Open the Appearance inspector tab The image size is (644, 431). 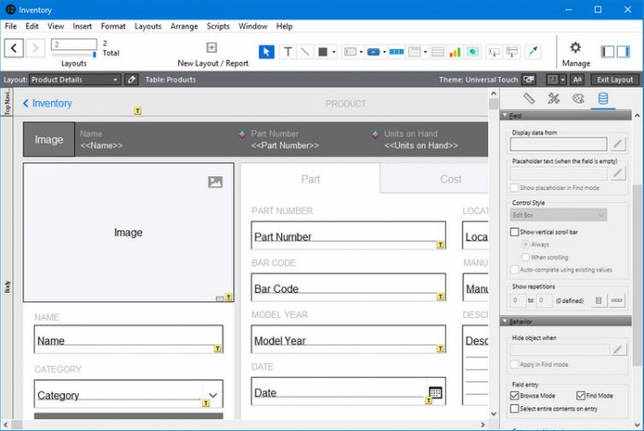(578, 99)
